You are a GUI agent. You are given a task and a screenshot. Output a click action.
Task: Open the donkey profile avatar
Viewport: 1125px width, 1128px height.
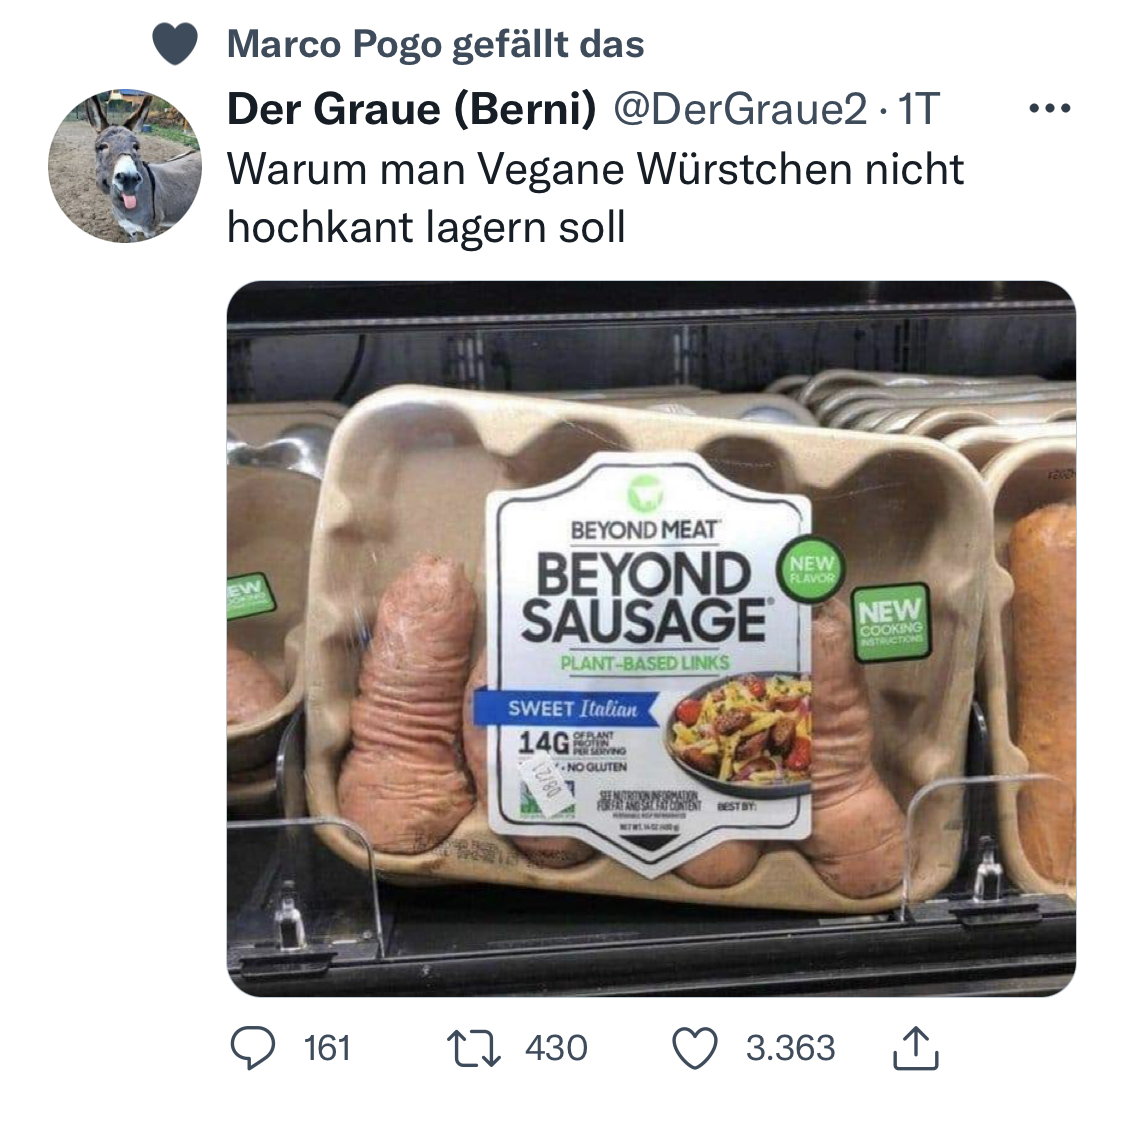pos(126,167)
